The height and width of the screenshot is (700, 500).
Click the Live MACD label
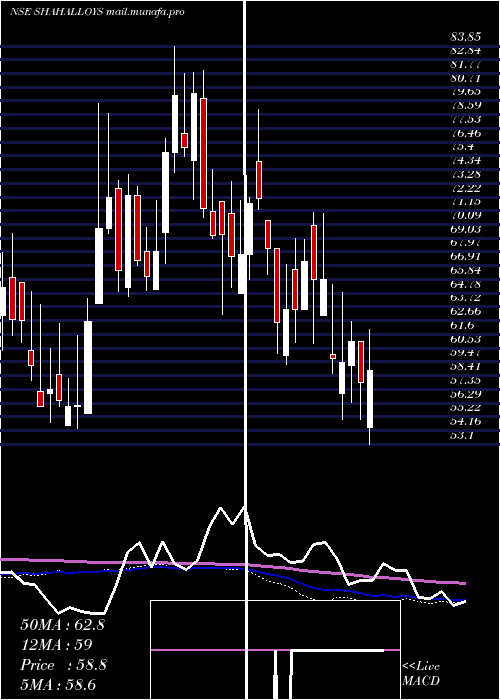(x=421, y=674)
